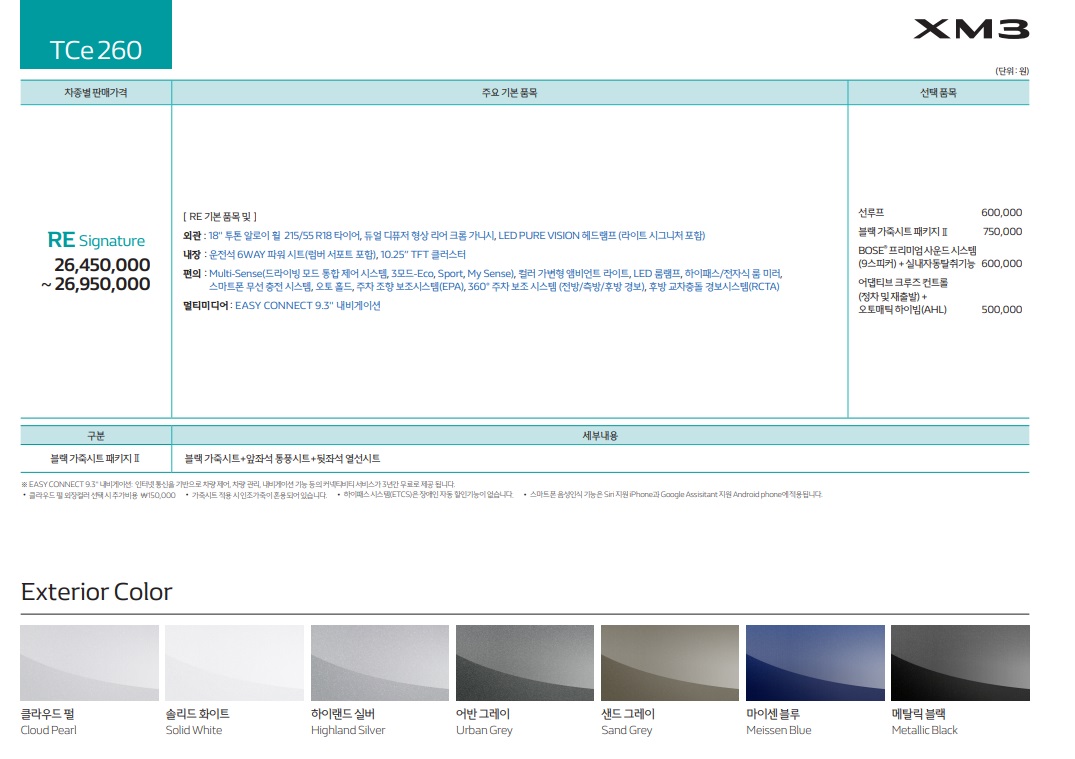This screenshot has width=1075, height=759.
Task: Click the XM3 logo
Action: pos(971,29)
